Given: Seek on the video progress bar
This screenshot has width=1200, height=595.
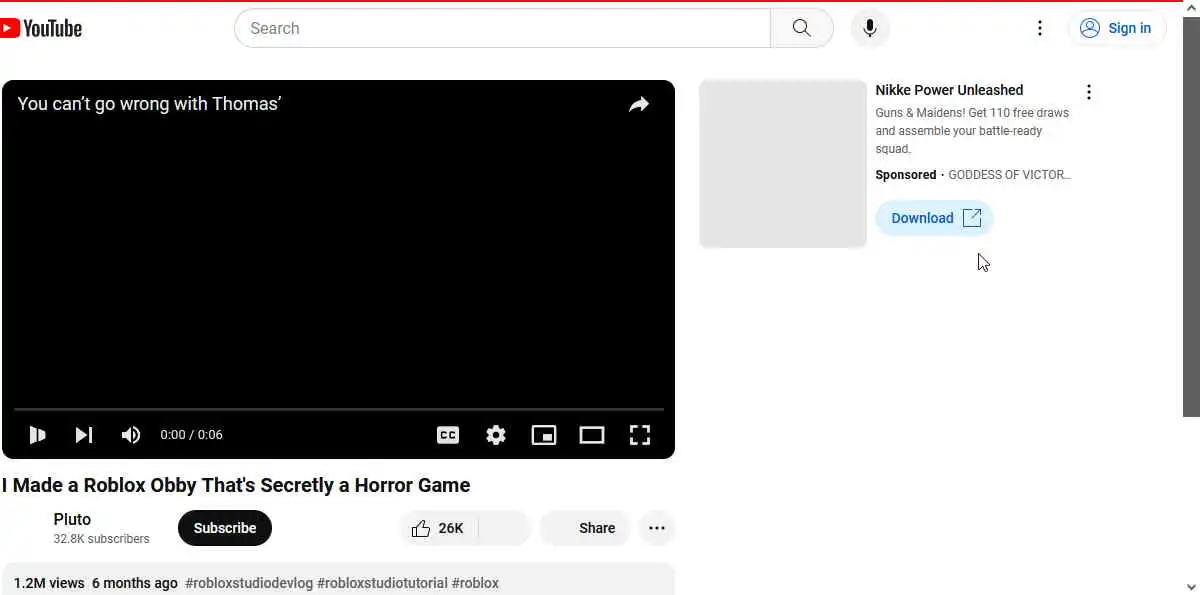Looking at the screenshot, I should 338,409.
